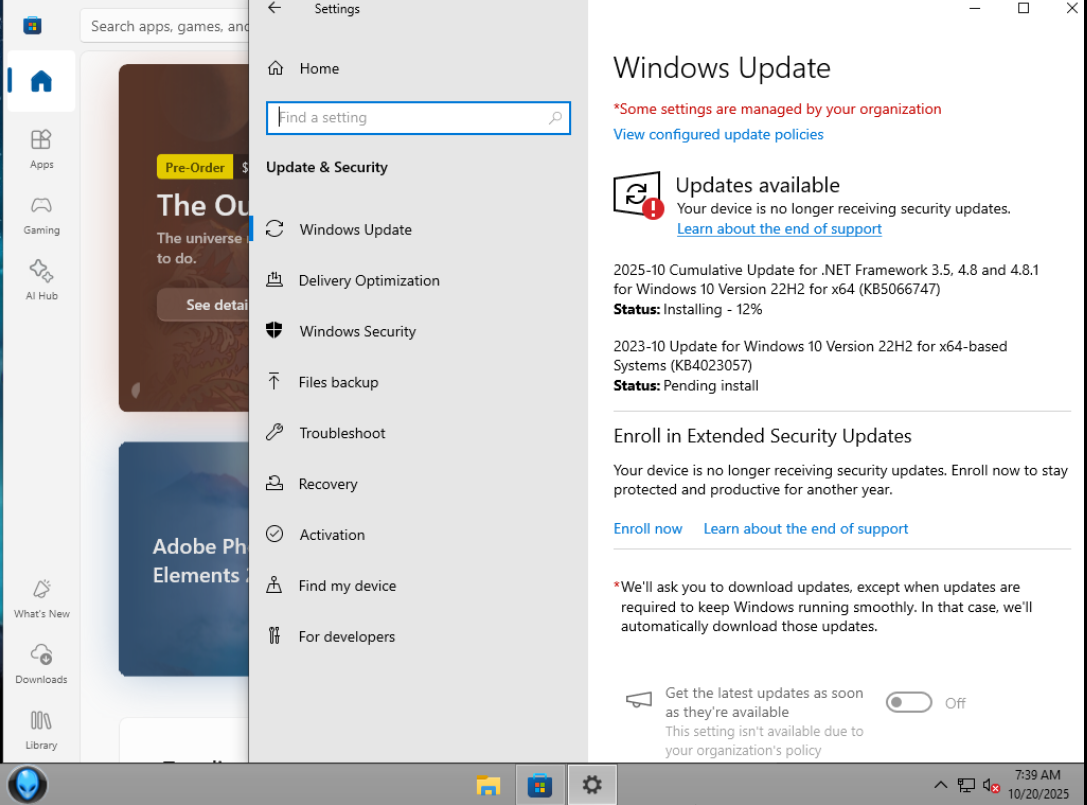Click the muted volume tray icon

point(991,786)
